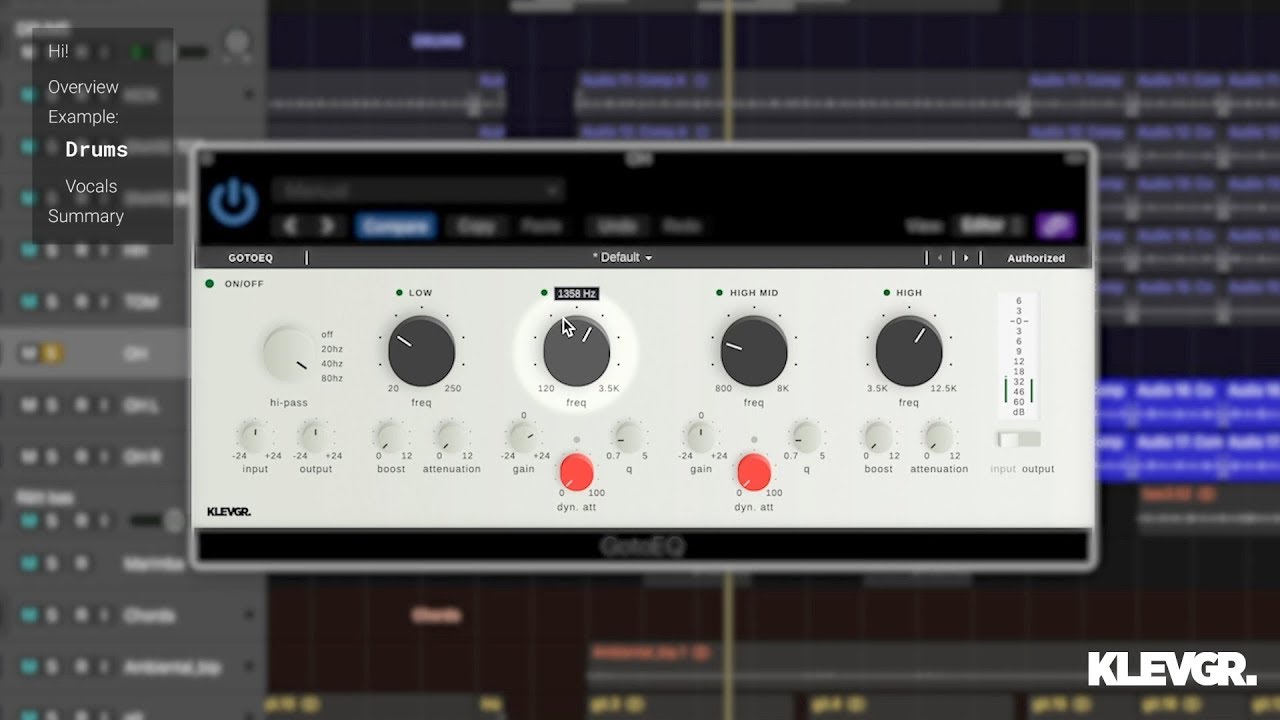Click the LOW band freq knob
1280x720 pixels.
[x=421, y=350]
